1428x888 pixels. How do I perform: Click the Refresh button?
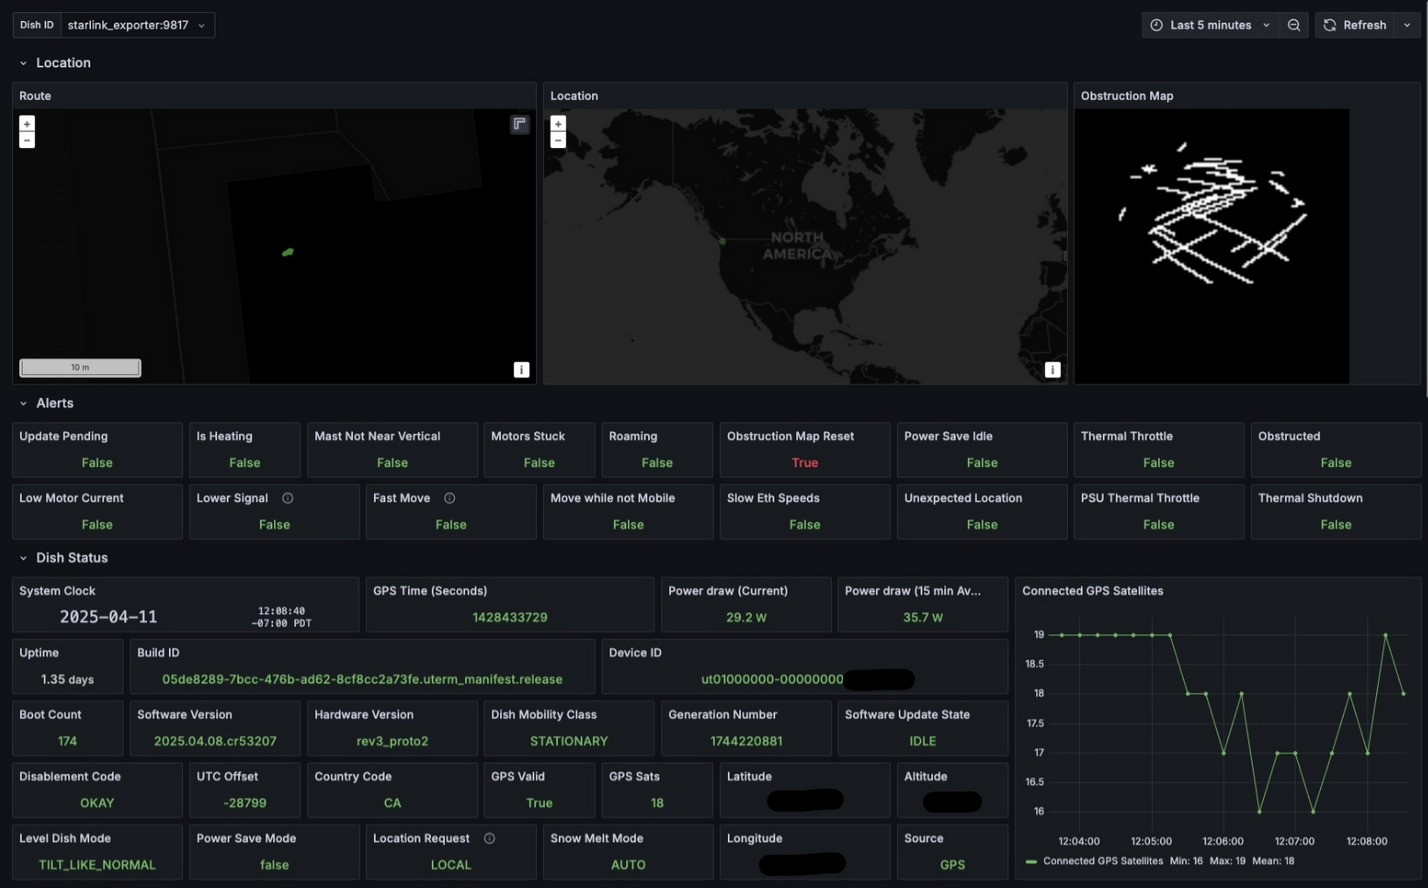[1356, 25]
